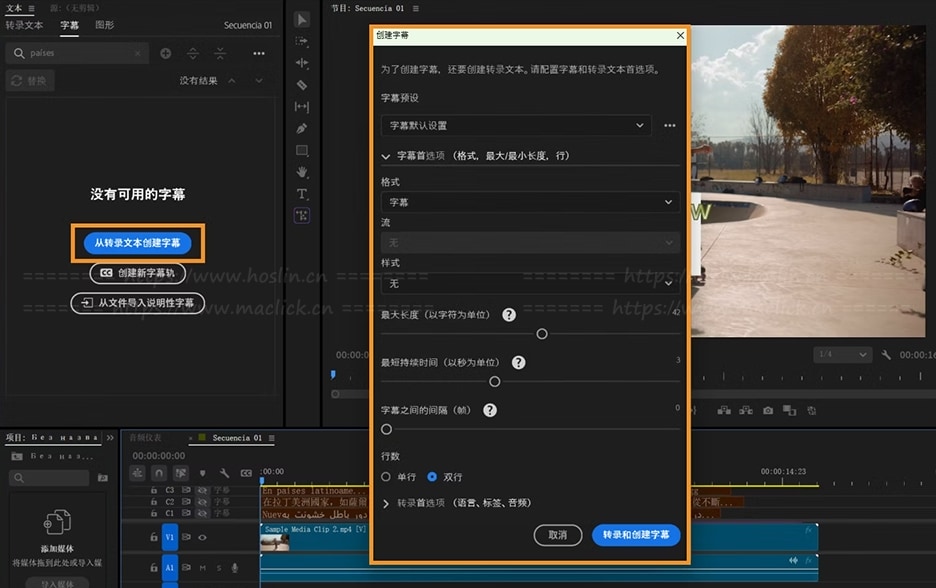Switch to the 转录文本 tab

pos(25,25)
